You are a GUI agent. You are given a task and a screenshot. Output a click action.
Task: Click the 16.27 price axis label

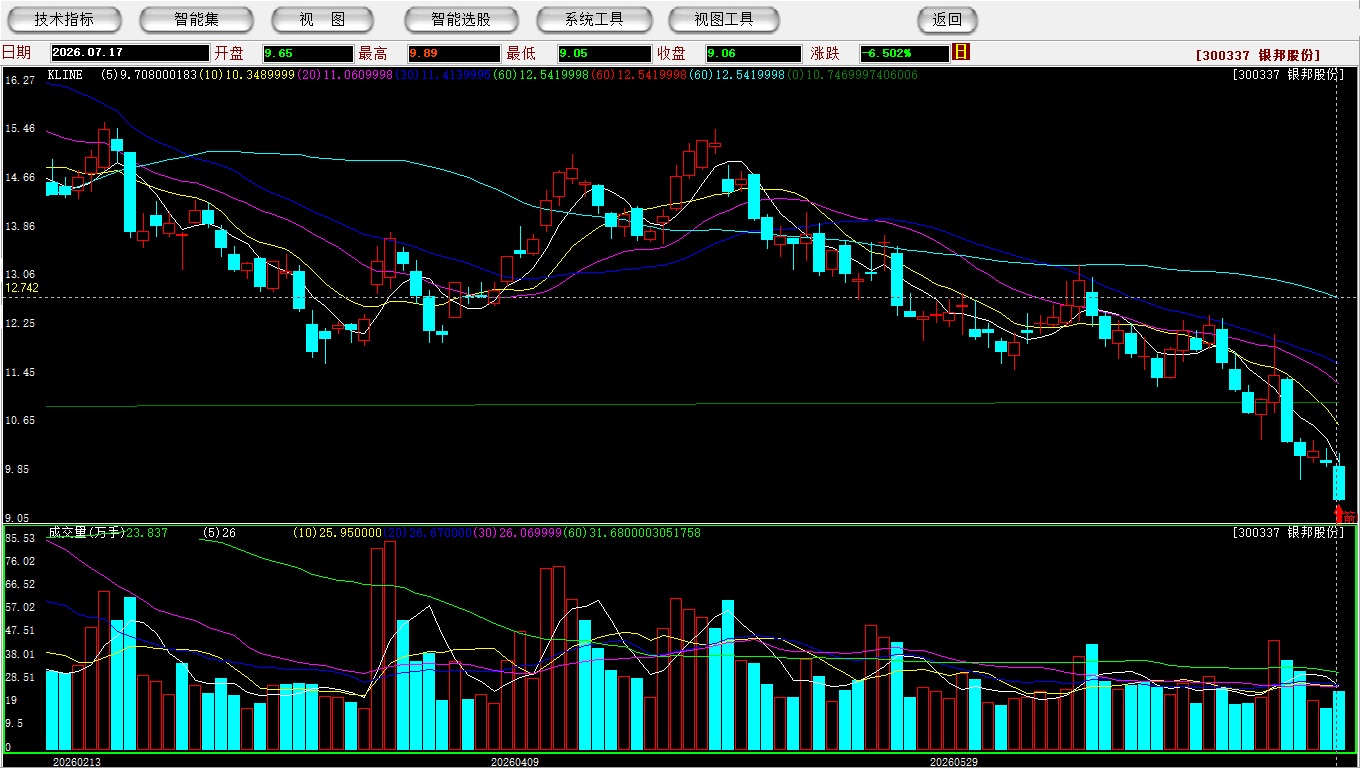(20, 80)
